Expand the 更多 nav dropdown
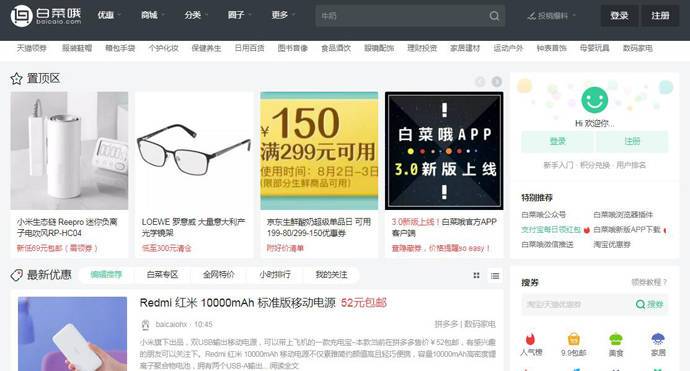This screenshot has width=690, height=371. pyautogui.click(x=283, y=15)
